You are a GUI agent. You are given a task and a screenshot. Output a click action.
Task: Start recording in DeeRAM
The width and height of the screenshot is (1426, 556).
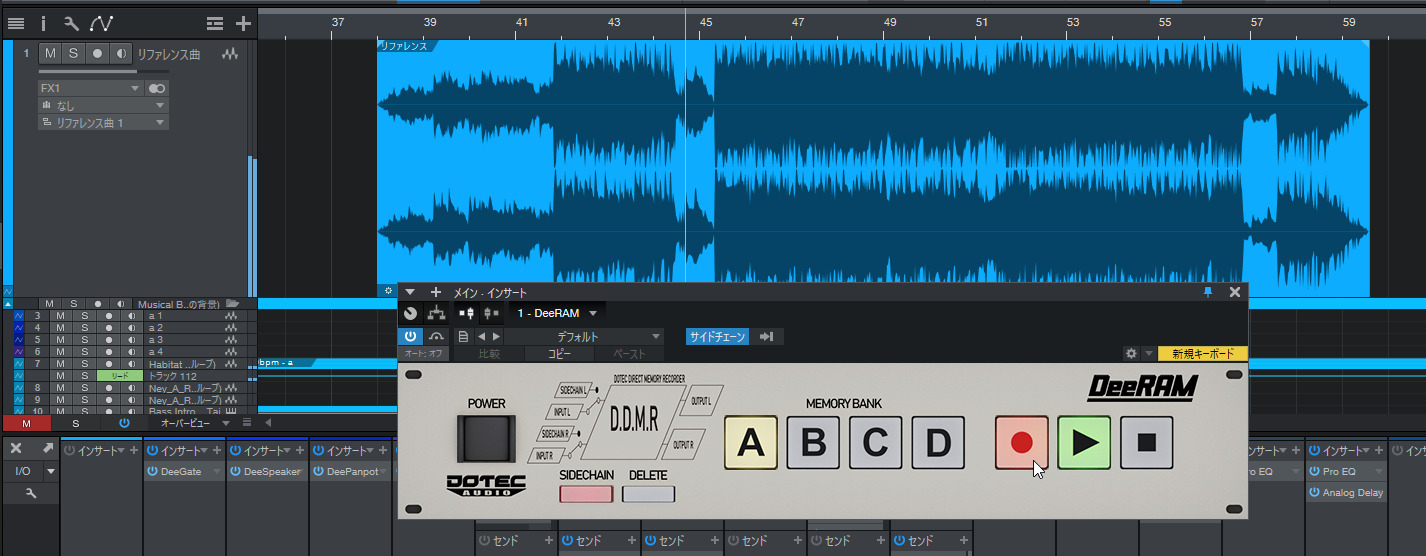(1022, 443)
